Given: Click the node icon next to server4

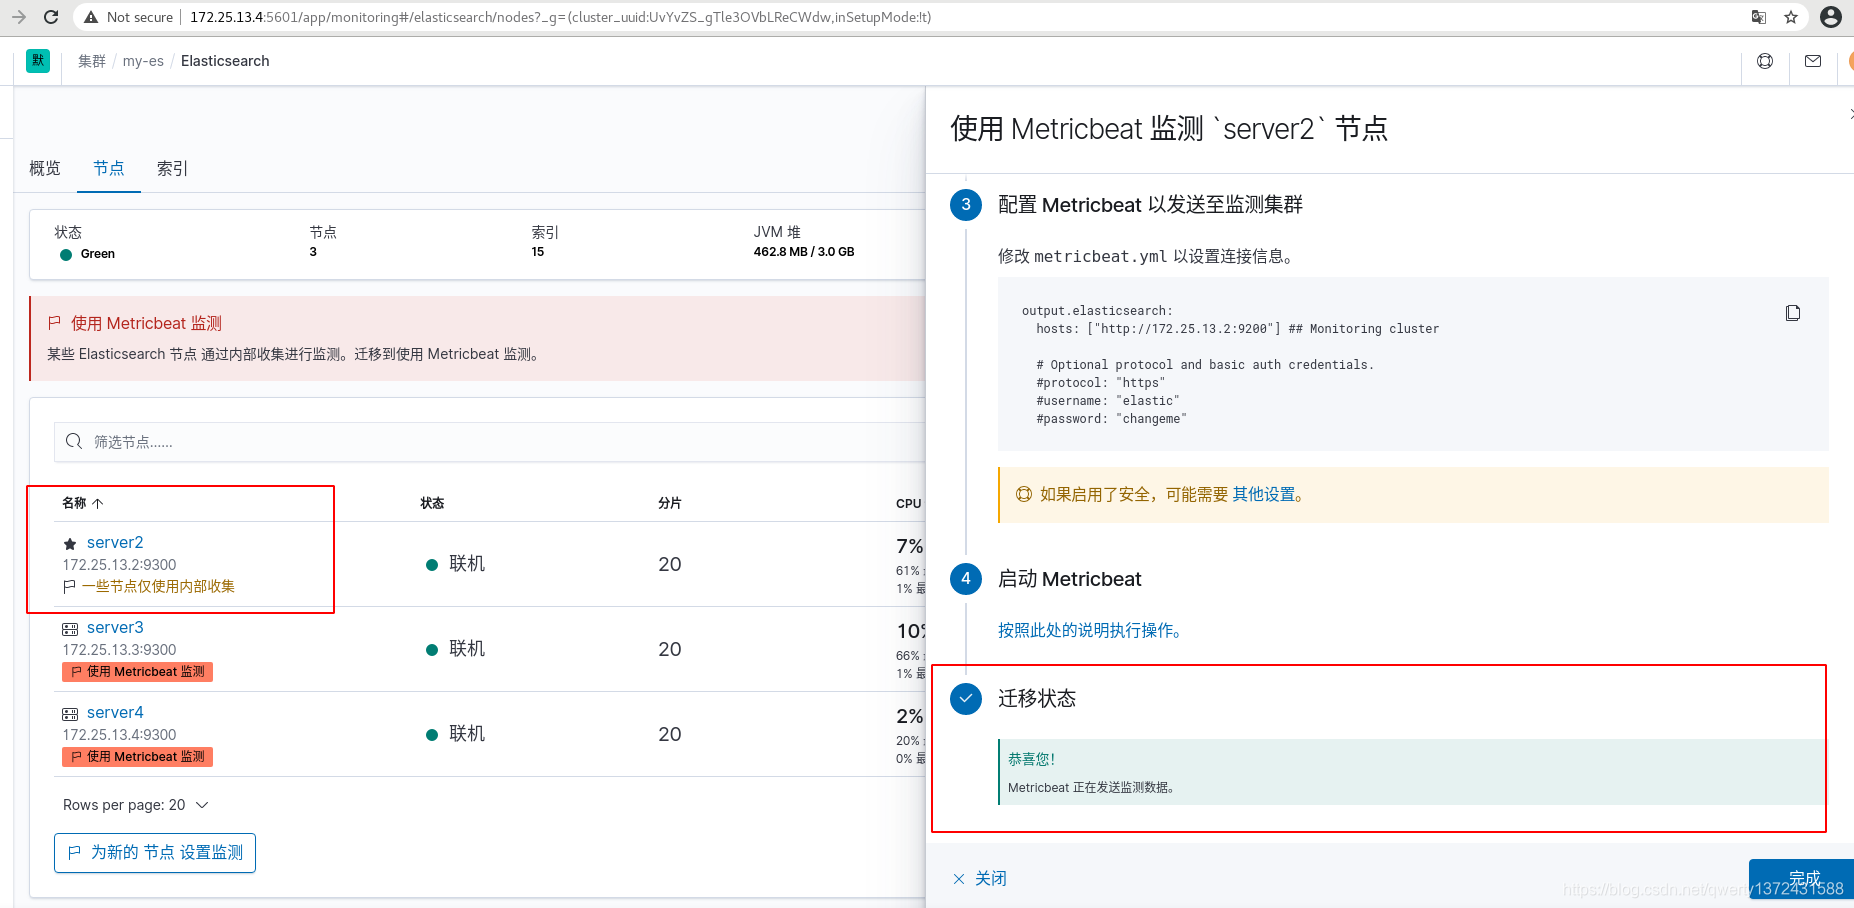Looking at the screenshot, I should coord(70,714).
